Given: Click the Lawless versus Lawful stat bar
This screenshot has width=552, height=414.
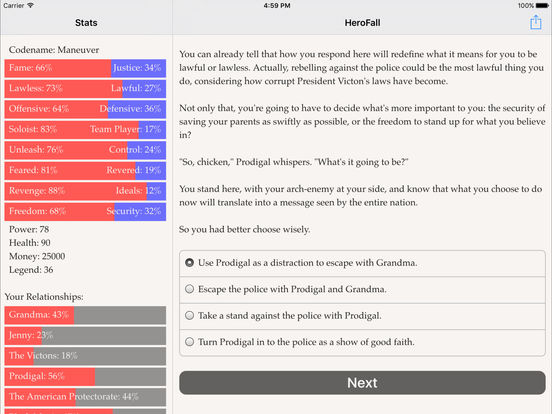Looking at the screenshot, I should coord(85,88).
